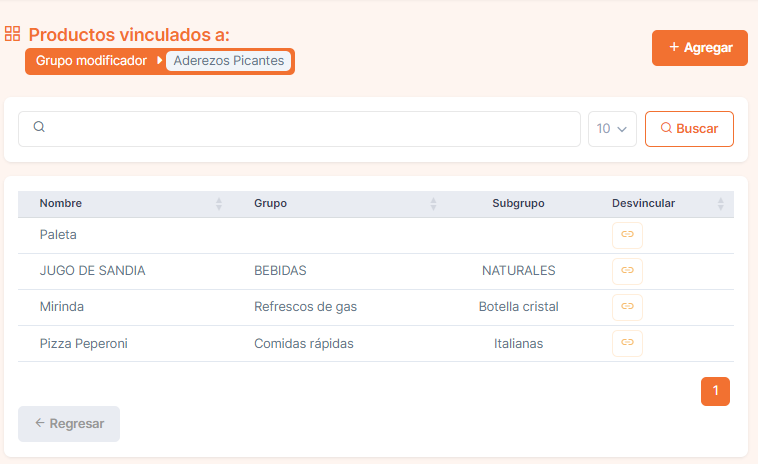
Task: Click the NATURALES subgroup cell
Action: click(x=519, y=271)
